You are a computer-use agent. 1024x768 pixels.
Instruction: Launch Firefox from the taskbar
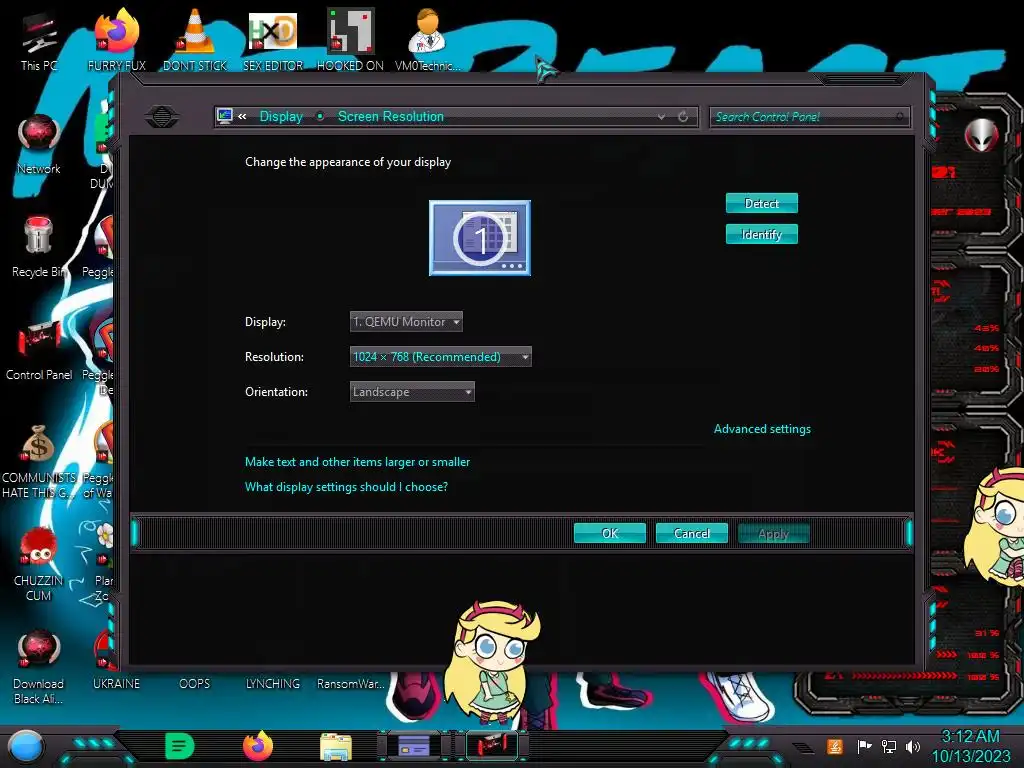258,746
